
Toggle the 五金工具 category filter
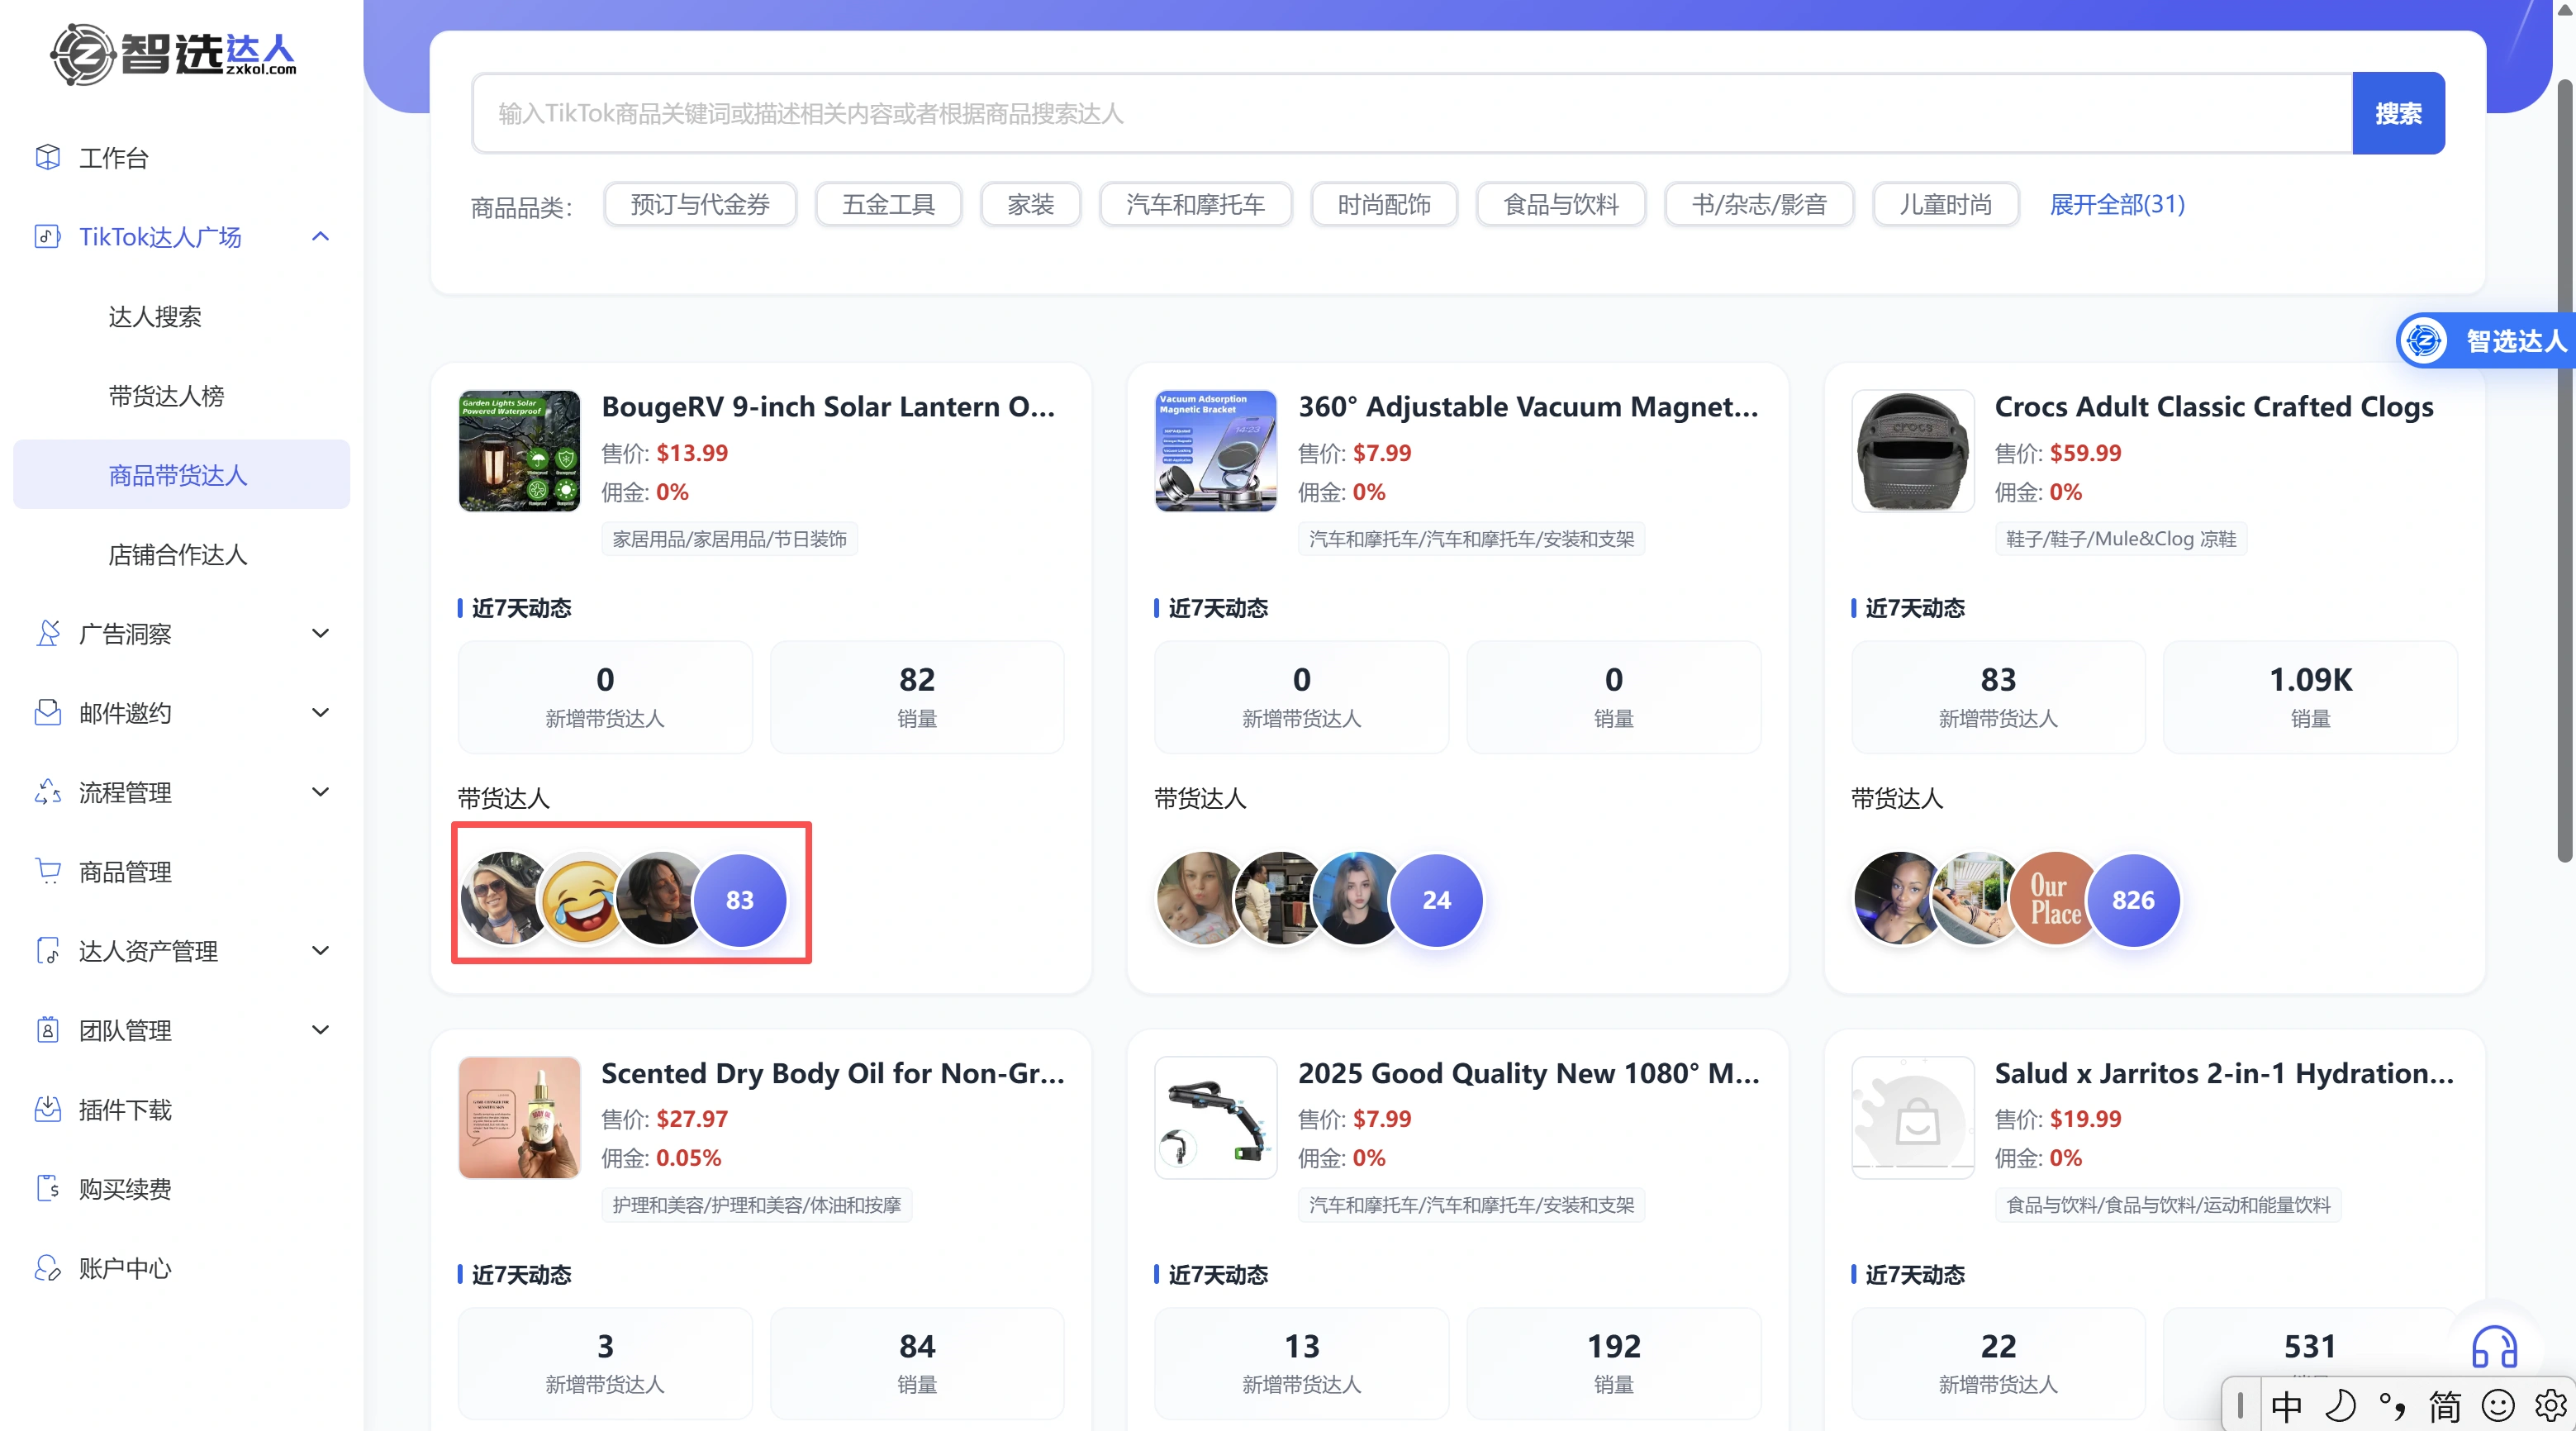coord(888,204)
